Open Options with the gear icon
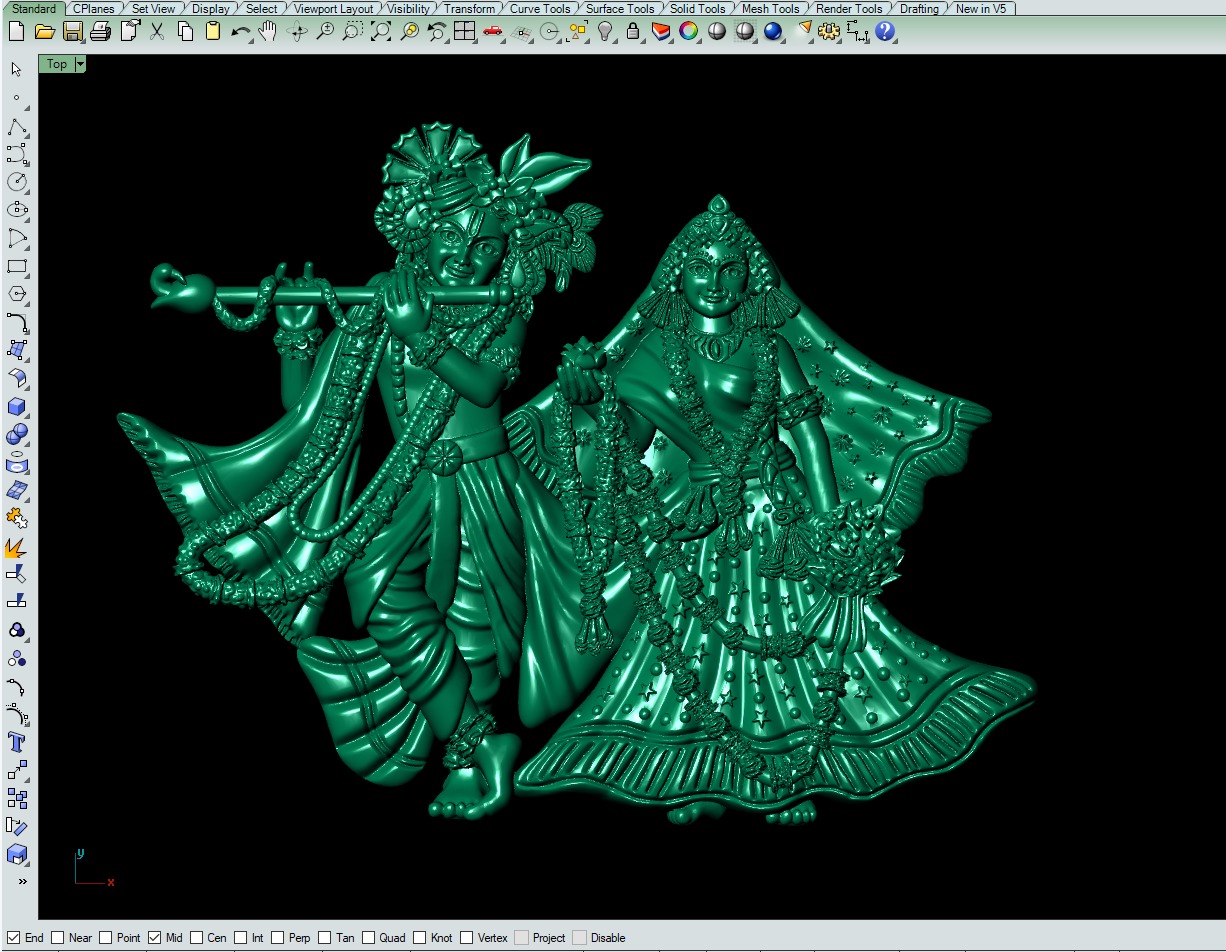1226x952 pixels. 829,31
